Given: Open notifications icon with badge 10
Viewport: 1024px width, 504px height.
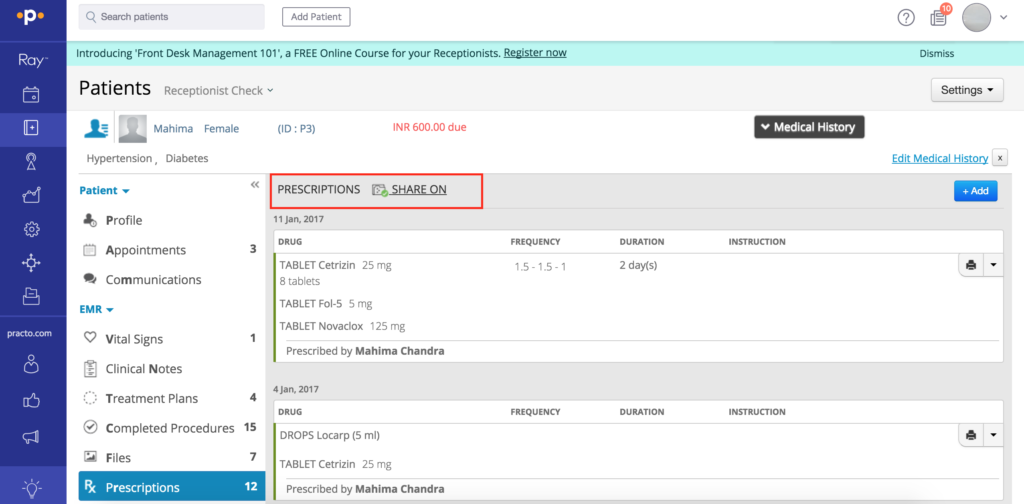Looking at the screenshot, I should (x=938, y=17).
